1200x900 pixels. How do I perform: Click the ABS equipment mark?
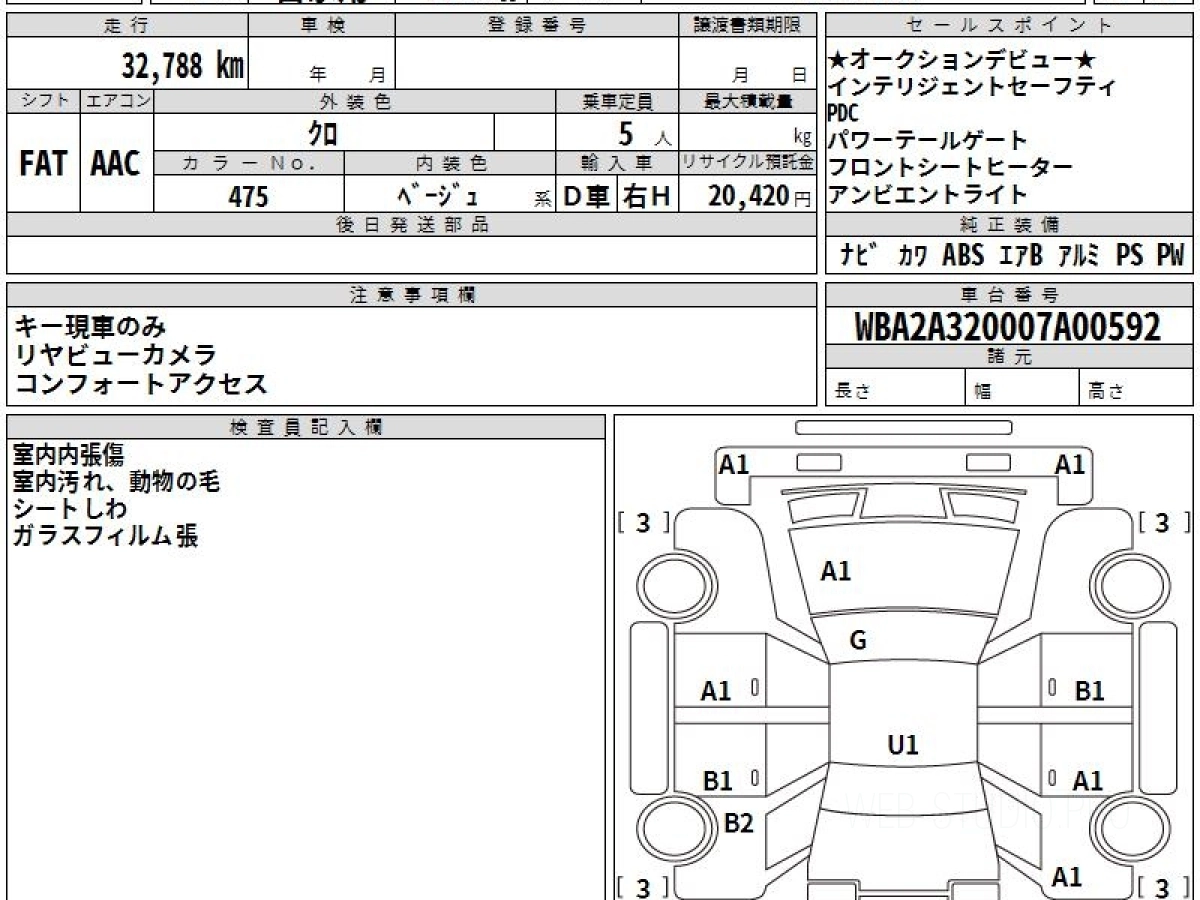coord(963,255)
